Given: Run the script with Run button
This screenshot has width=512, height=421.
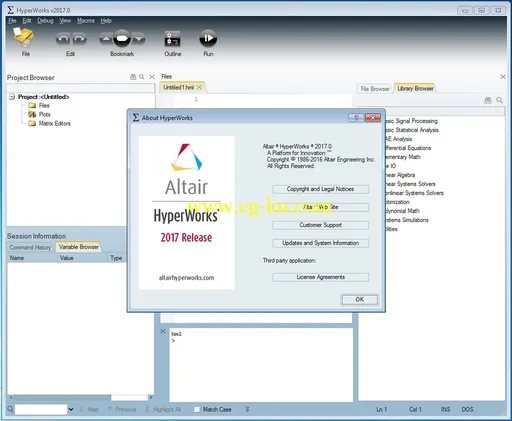Looking at the screenshot, I should [208, 38].
